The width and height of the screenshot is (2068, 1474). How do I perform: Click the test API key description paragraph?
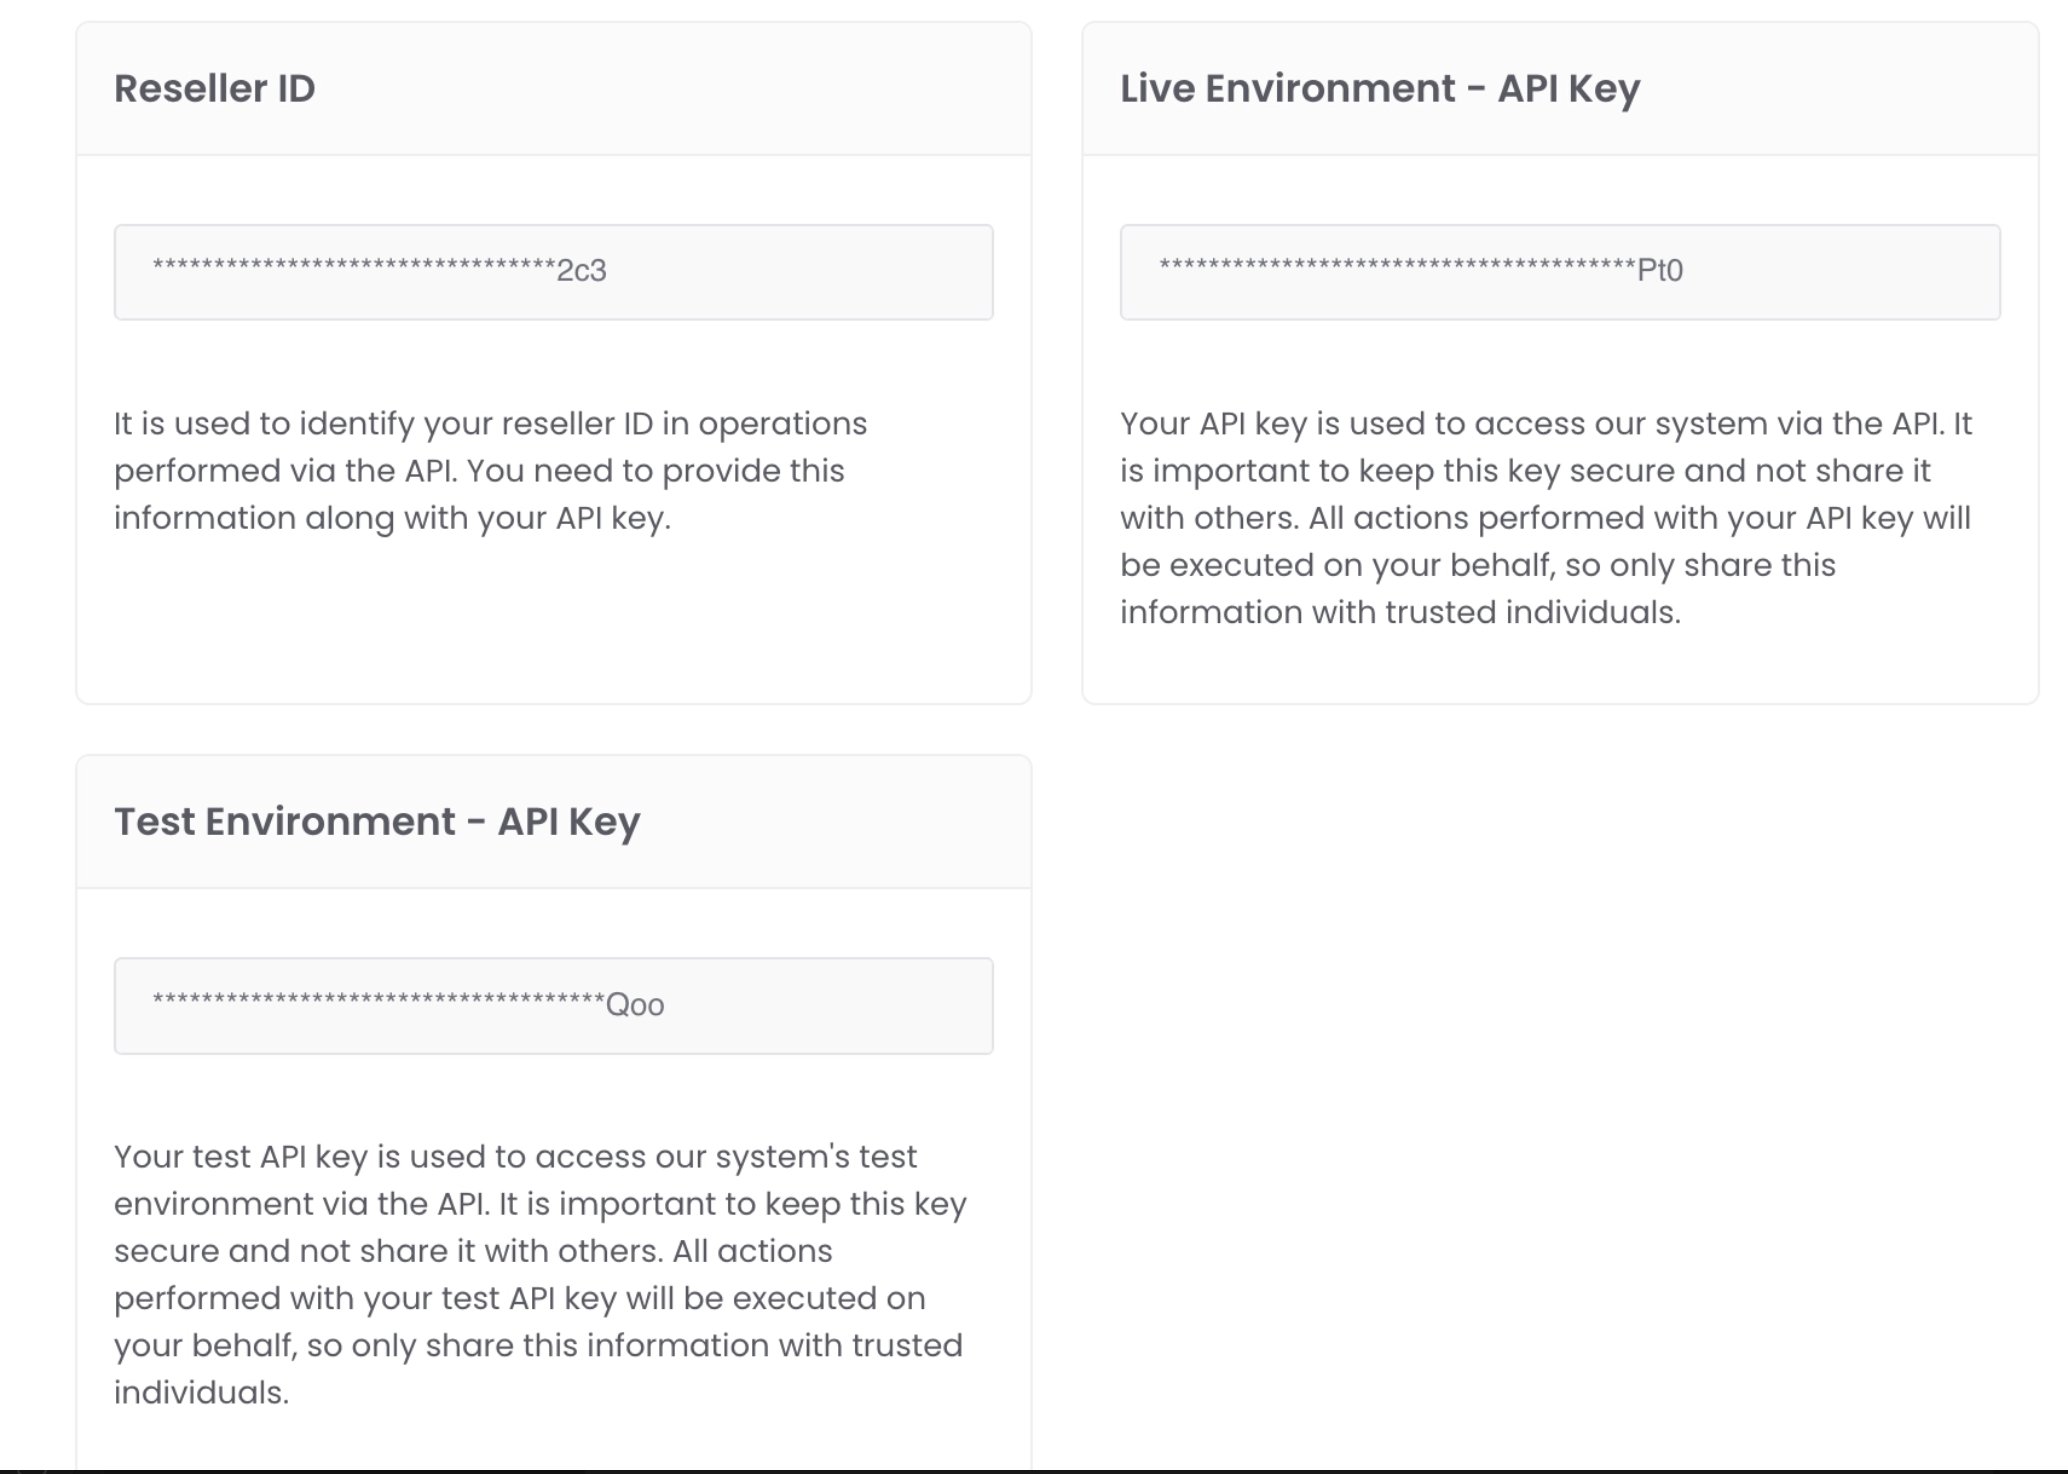point(540,1274)
